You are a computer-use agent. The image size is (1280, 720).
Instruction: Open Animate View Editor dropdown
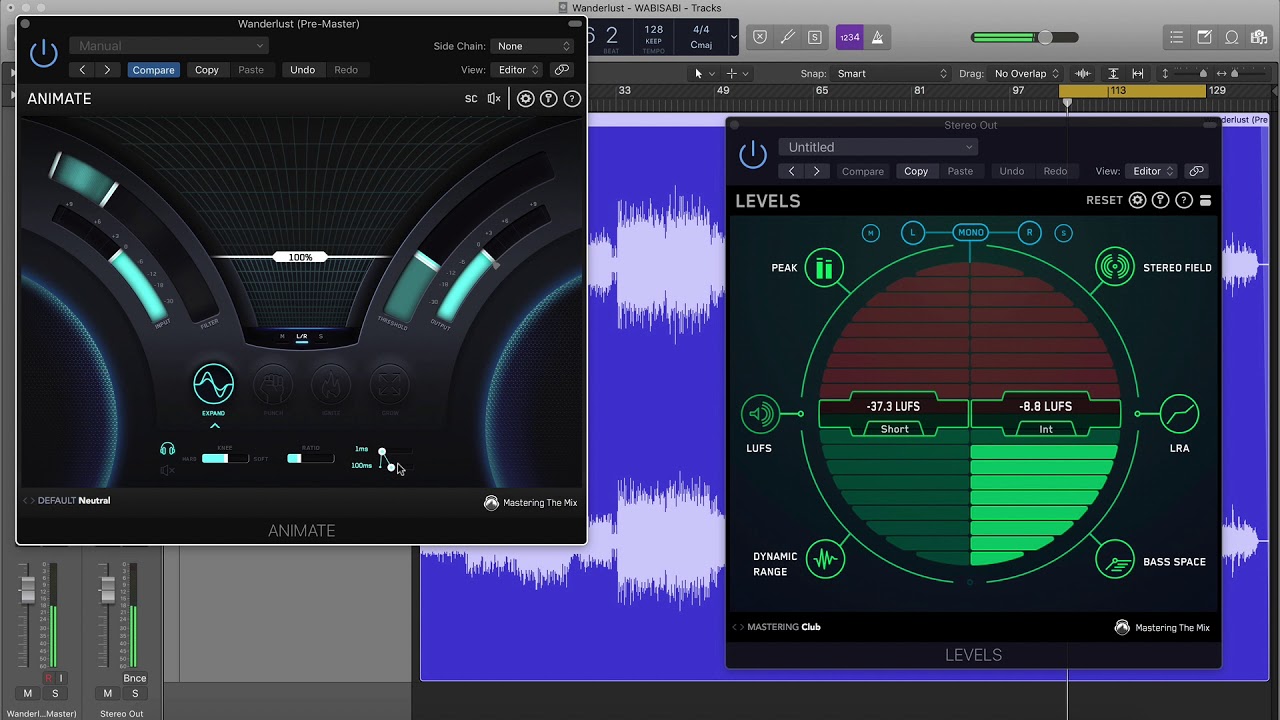(x=516, y=70)
